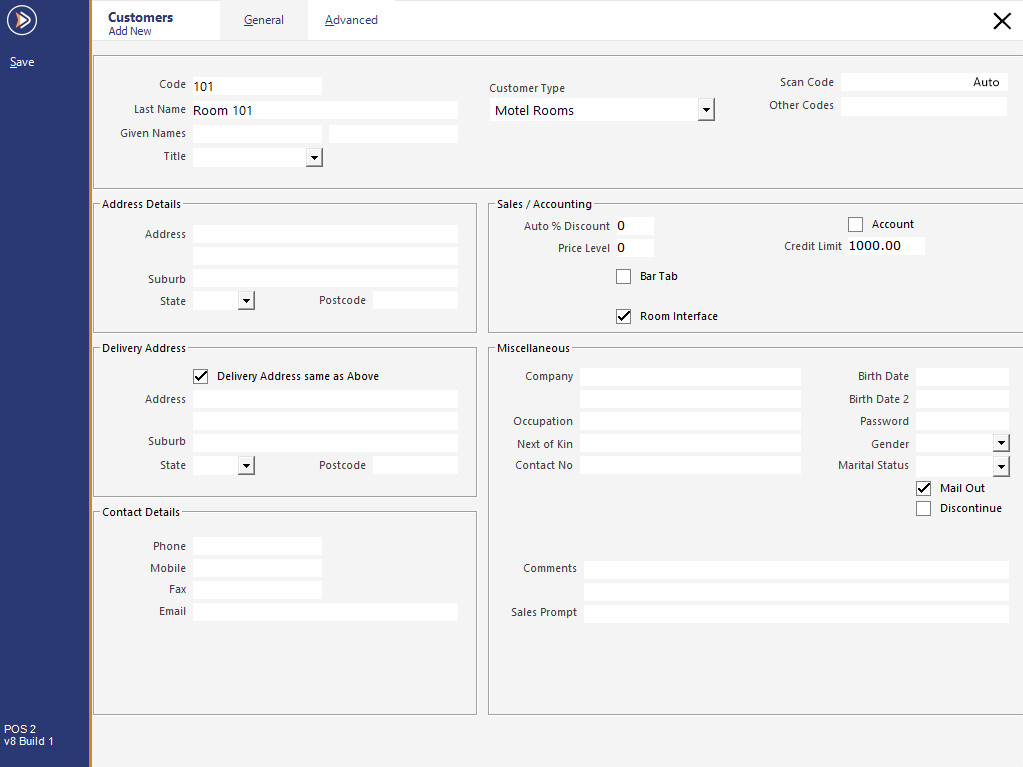Disable the Room Interface checkbox
Image resolution: width=1023 pixels, height=767 pixels.
[623, 316]
